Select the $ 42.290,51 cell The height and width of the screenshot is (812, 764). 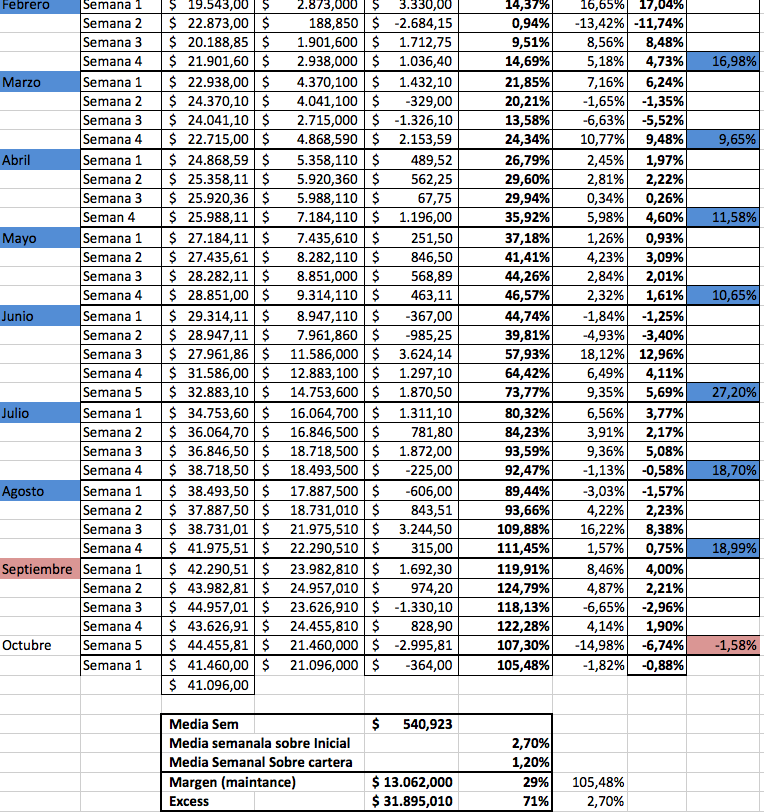point(208,569)
